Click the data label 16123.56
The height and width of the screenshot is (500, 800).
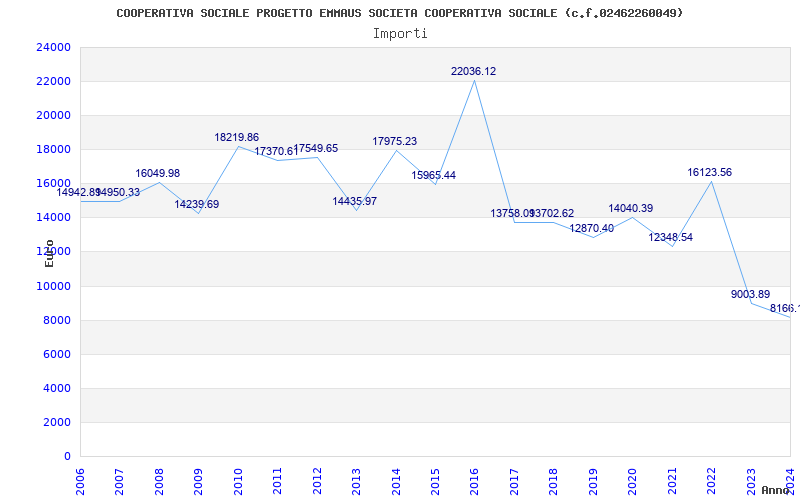(710, 172)
